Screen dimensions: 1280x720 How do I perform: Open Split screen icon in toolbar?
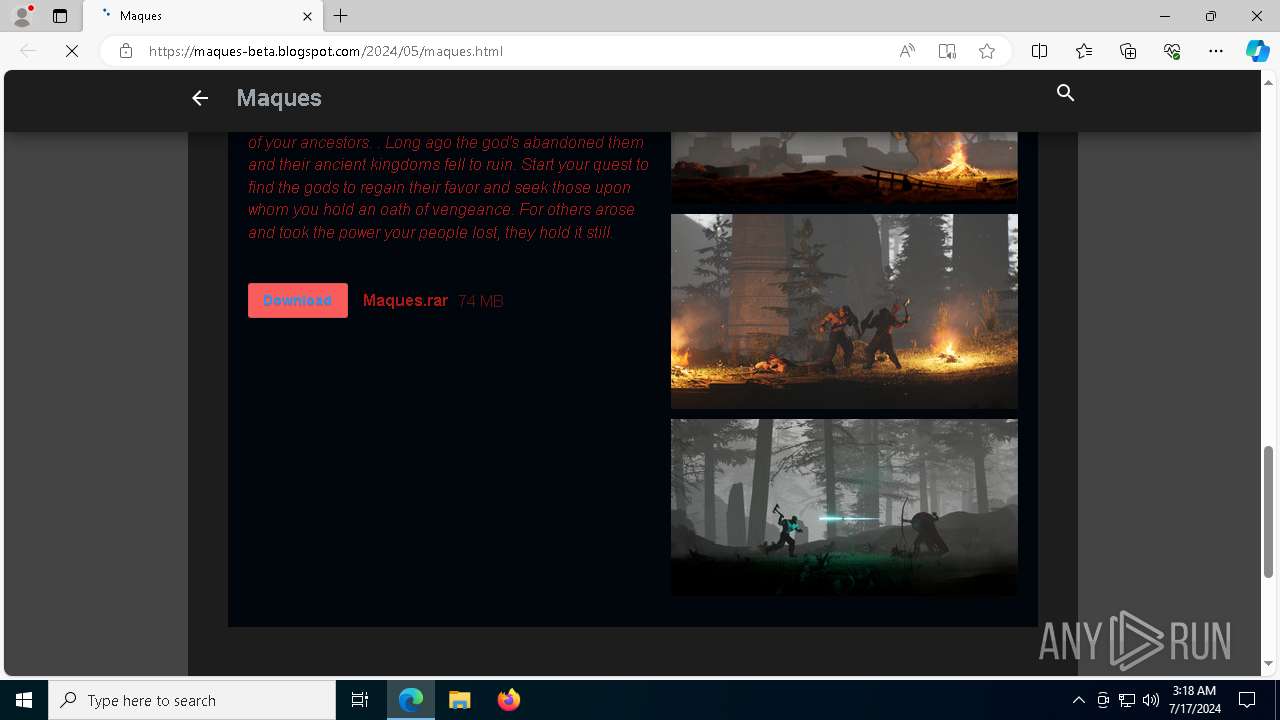1040,51
